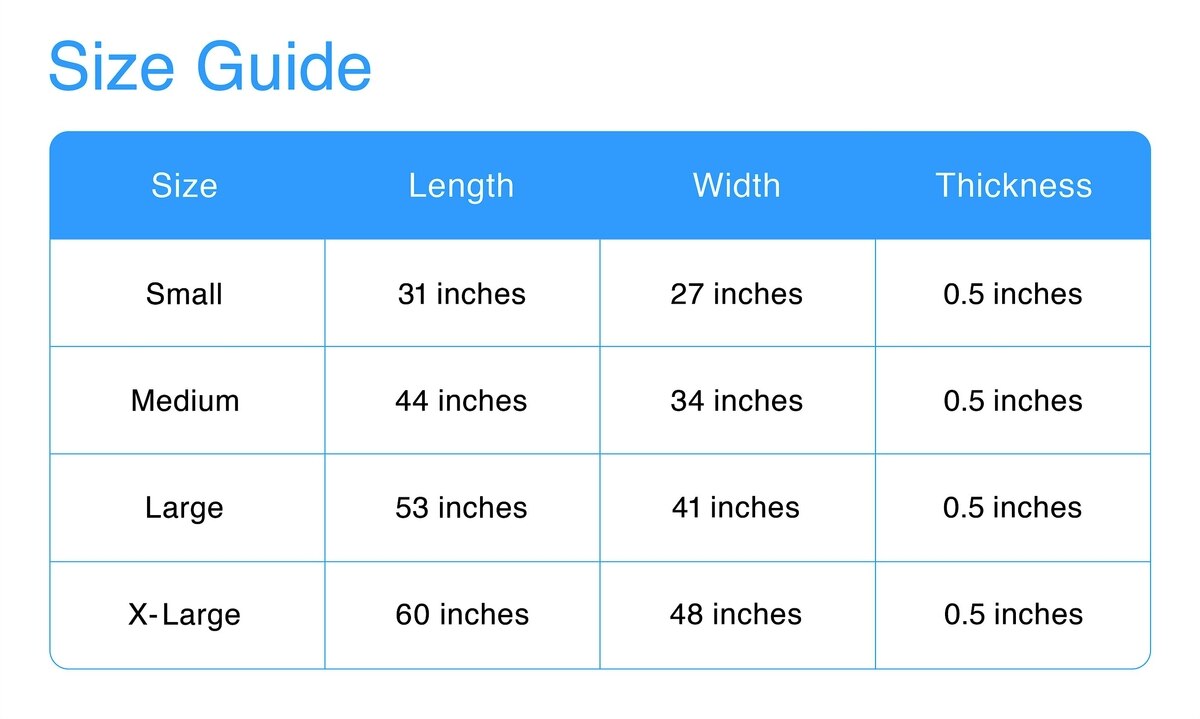The width and height of the screenshot is (1200, 719).
Task: Click the 44 inches length cell
Action: pyautogui.click(x=461, y=401)
